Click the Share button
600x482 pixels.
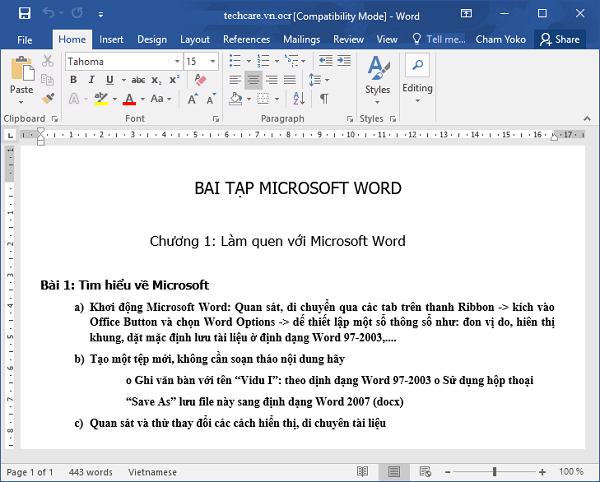click(559, 39)
